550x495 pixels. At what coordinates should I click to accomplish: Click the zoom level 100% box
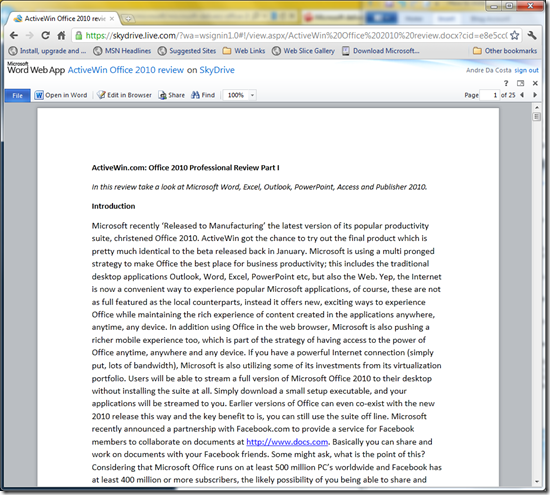point(236,95)
